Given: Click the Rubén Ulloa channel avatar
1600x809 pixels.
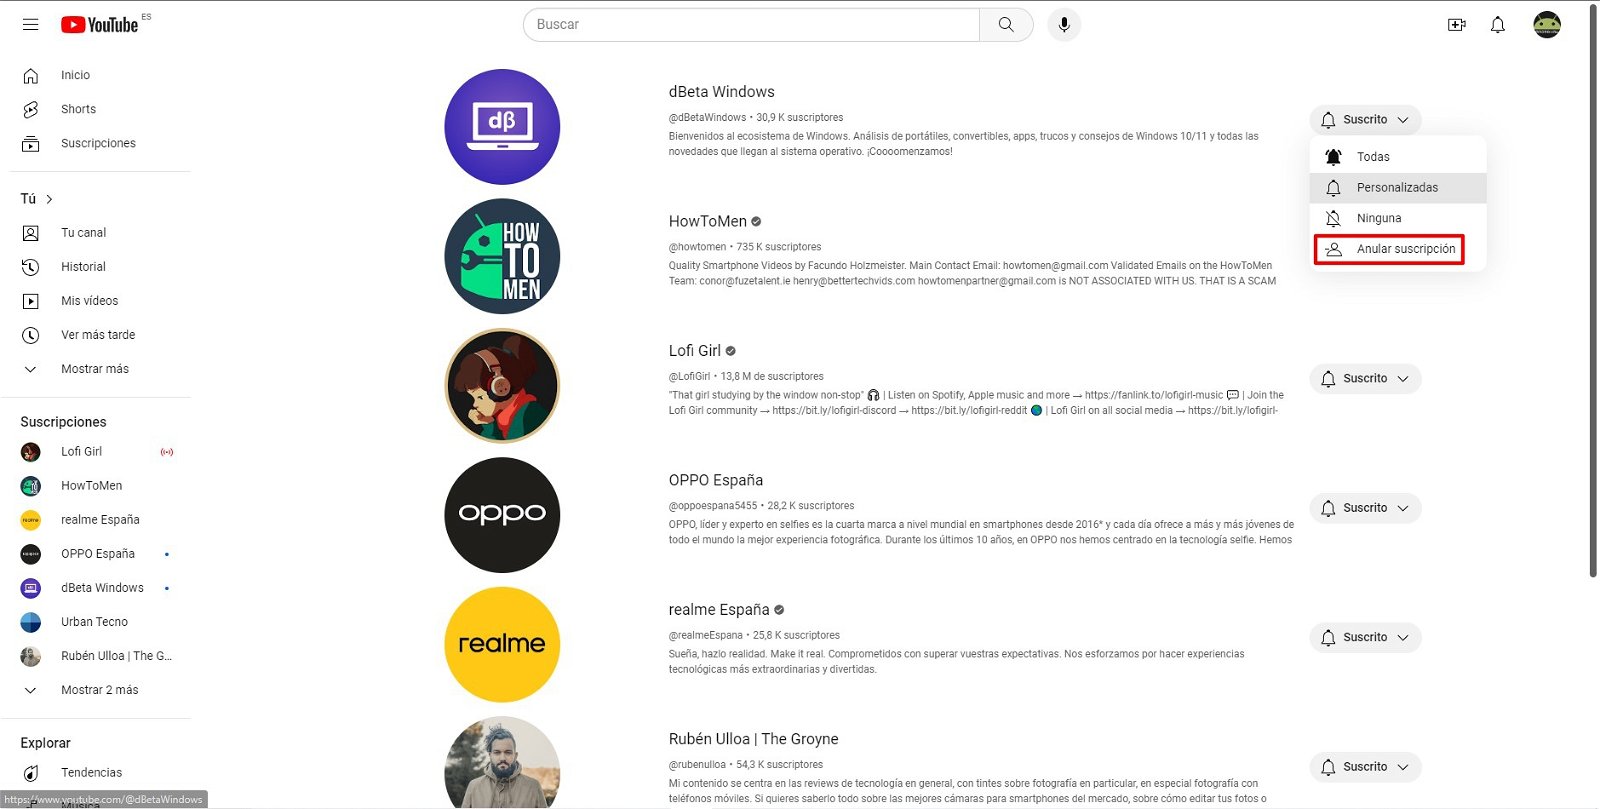Looking at the screenshot, I should click(x=502, y=762).
